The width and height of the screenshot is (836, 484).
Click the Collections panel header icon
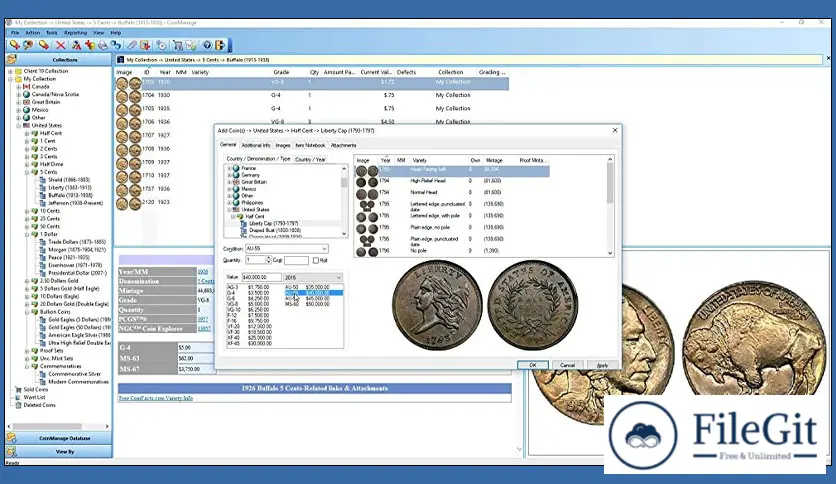pyautogui.click(x=12, y=59)
